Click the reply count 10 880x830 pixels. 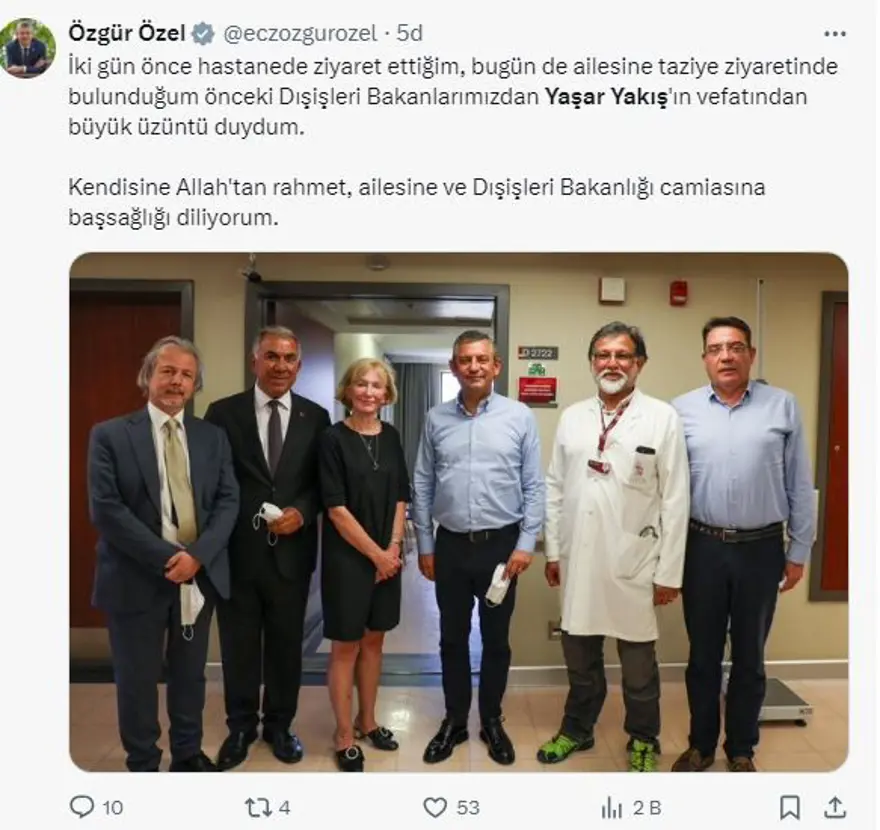[112, 808]
